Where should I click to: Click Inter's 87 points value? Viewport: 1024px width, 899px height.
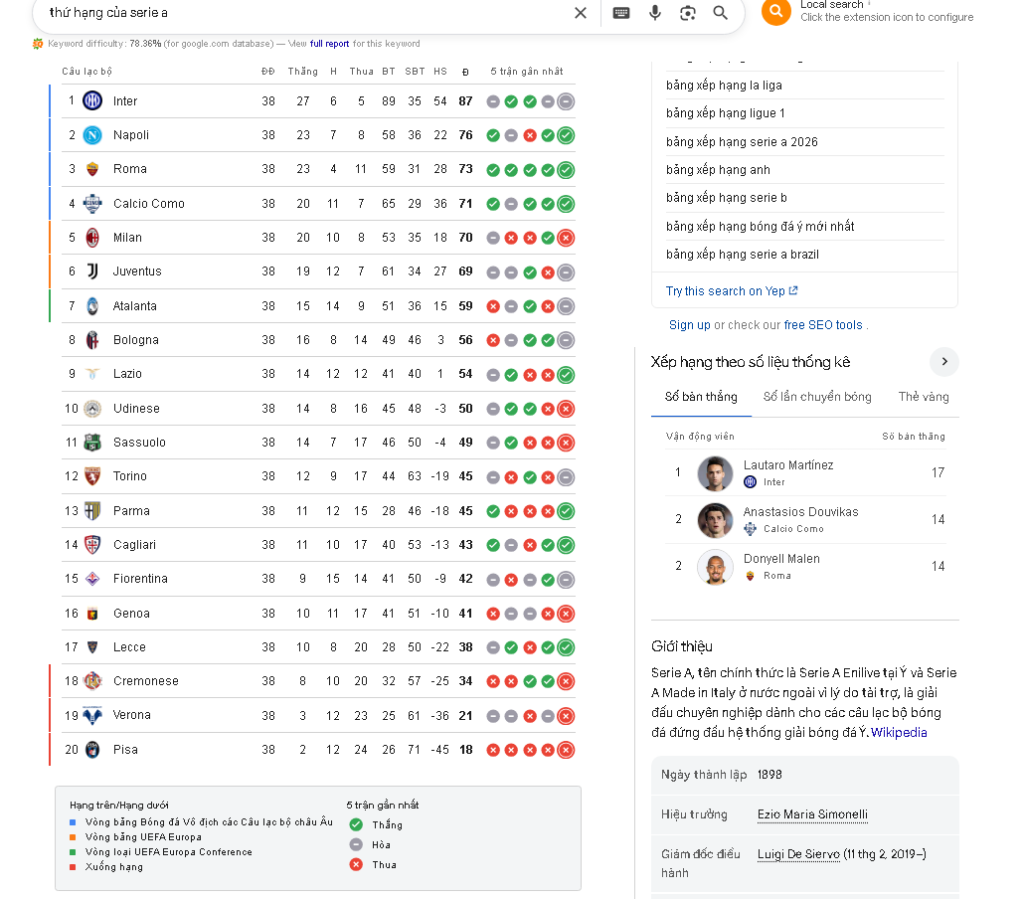pyautogui.click(x=465, y=101)
